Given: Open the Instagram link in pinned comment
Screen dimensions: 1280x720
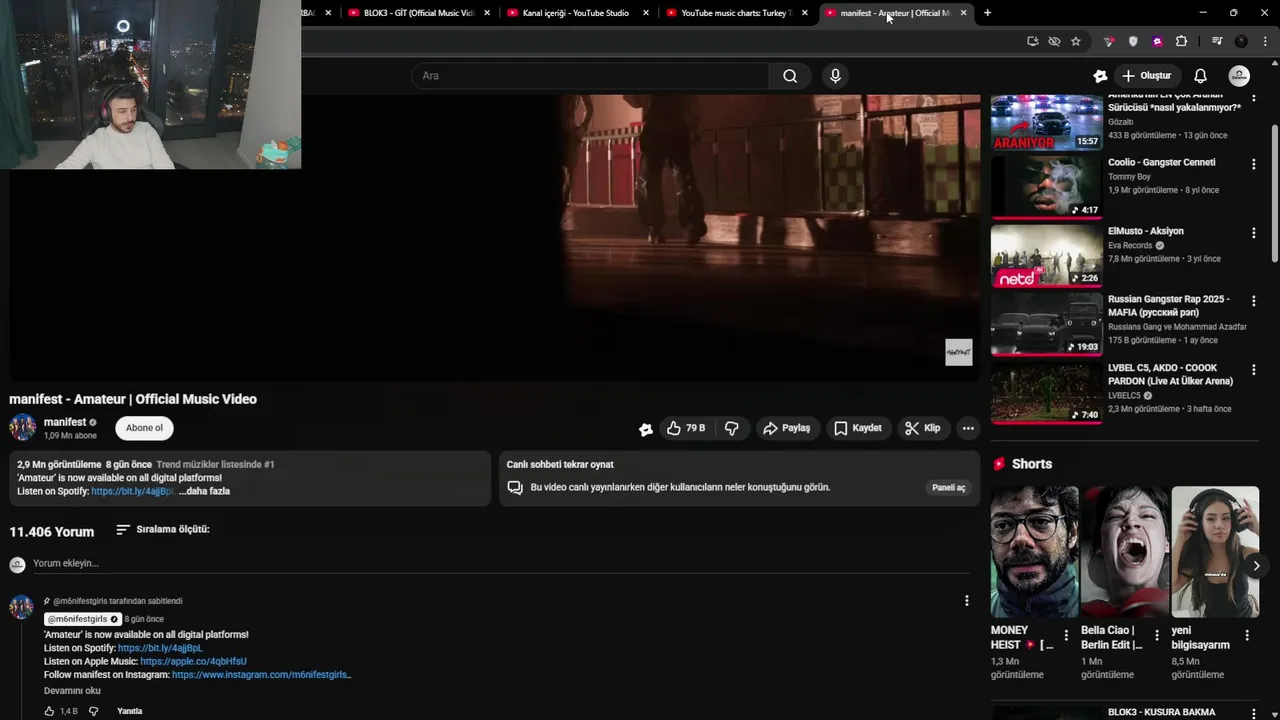Looking at the screenshot, I should click(261, 675).
